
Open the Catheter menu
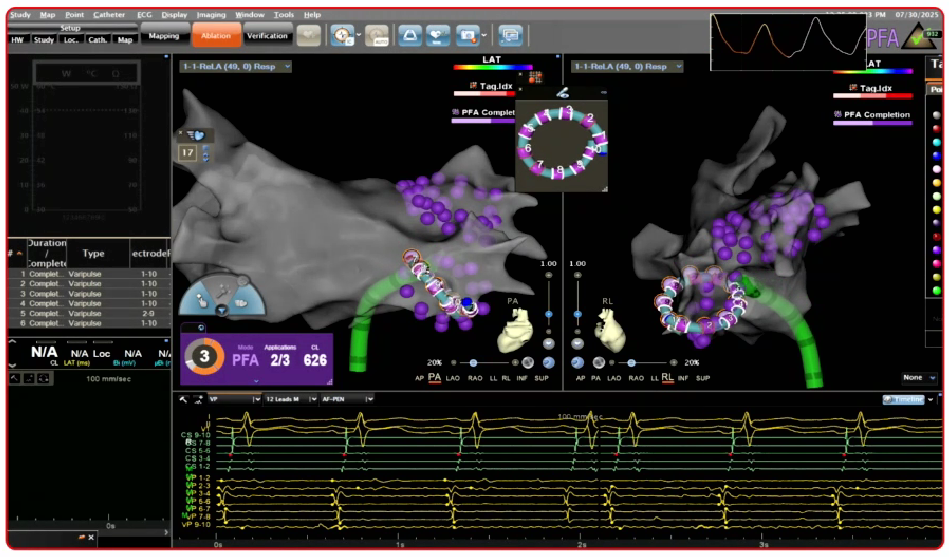(x=109, y=15)
